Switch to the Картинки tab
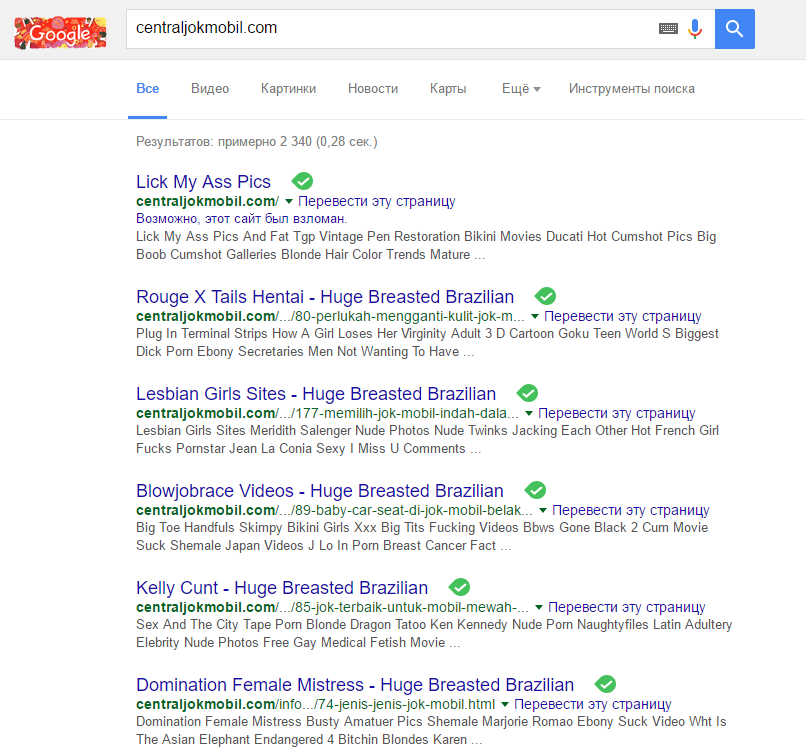806x752 pixels. point(288,89)
